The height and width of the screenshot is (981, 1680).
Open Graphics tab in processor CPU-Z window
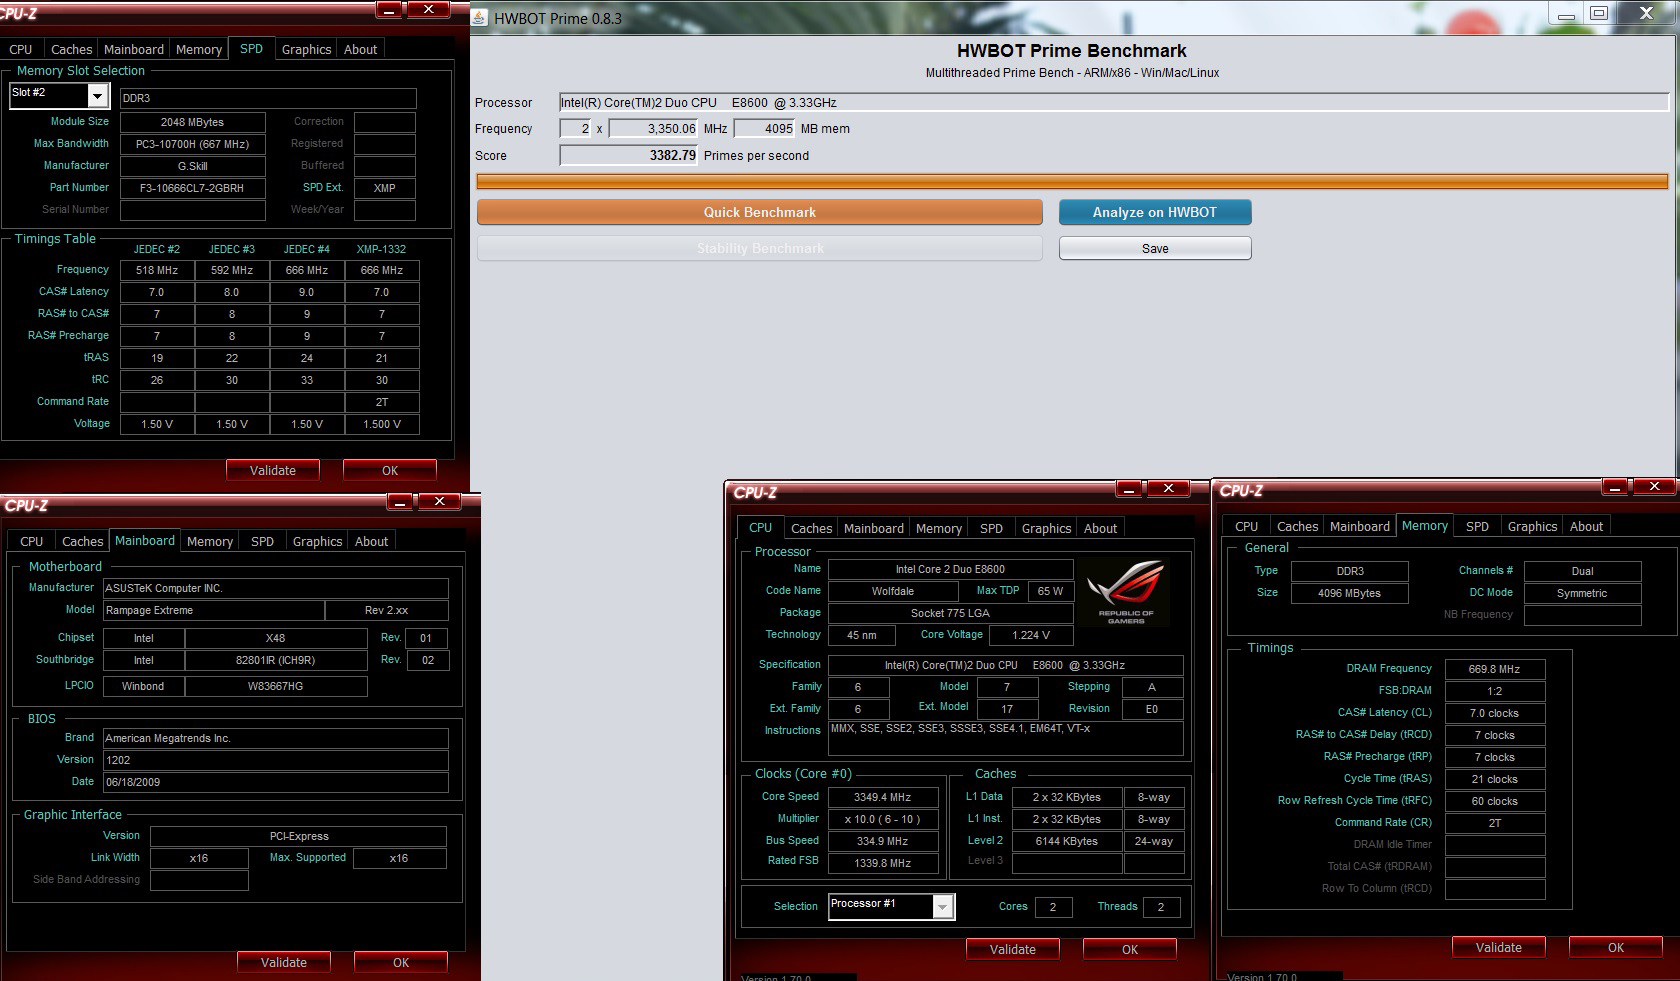point(1047,528)
